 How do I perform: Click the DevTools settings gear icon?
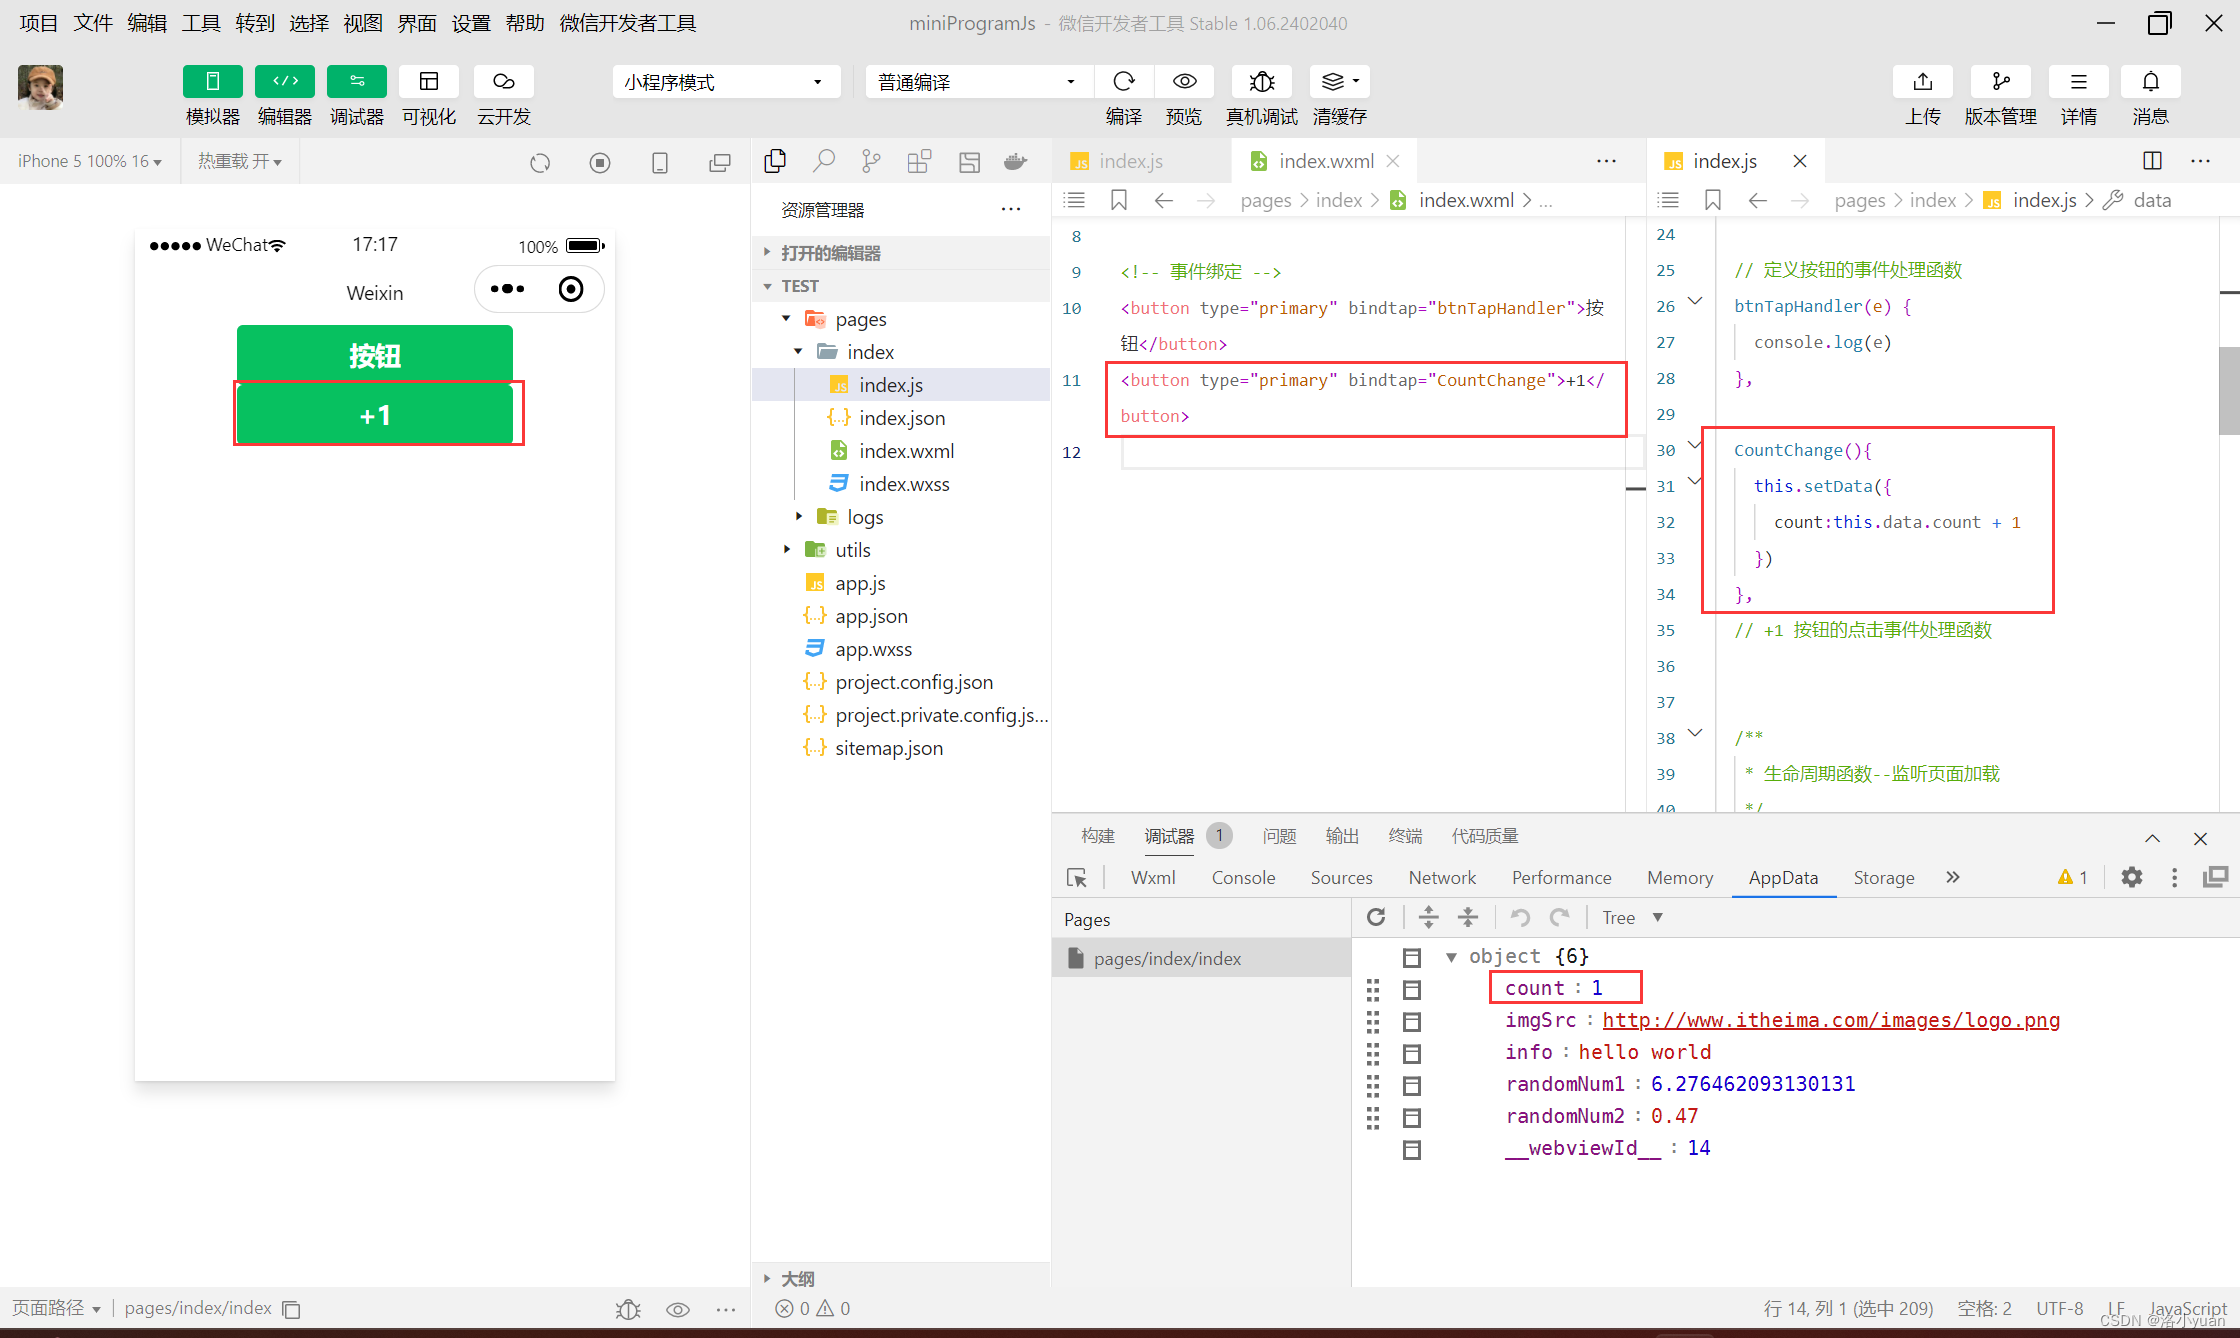point(2131,877)
